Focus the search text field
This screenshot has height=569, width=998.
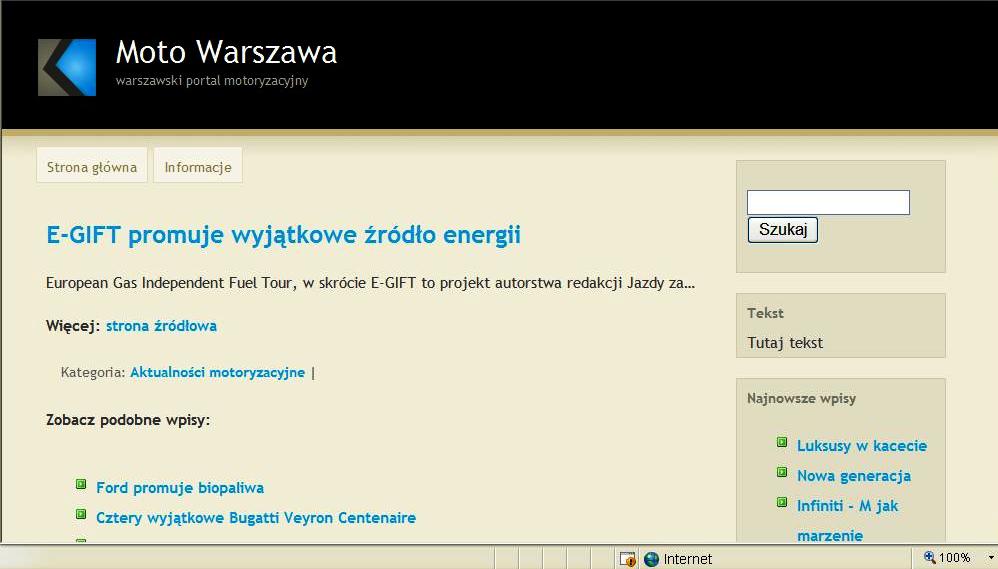pos(828,203)
